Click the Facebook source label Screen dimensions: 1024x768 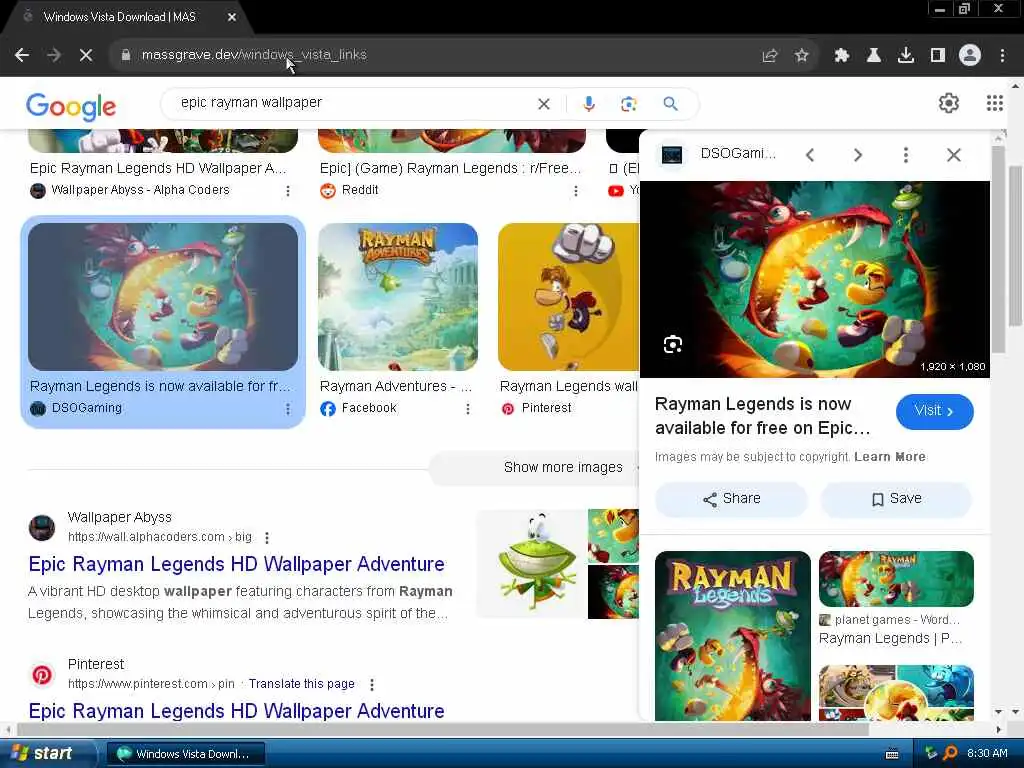click(x=369, y=408)
